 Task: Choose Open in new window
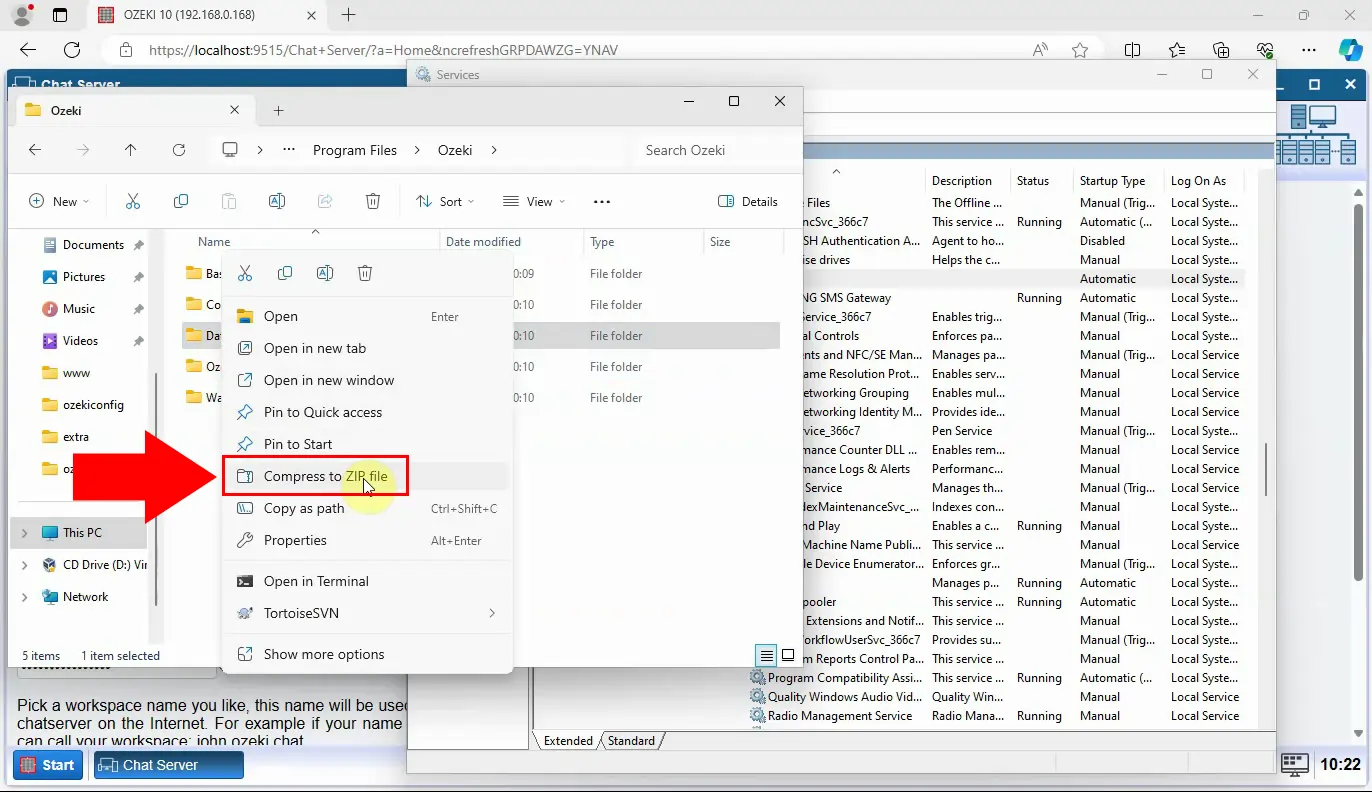pyautogui.click(x=367, y=380)
